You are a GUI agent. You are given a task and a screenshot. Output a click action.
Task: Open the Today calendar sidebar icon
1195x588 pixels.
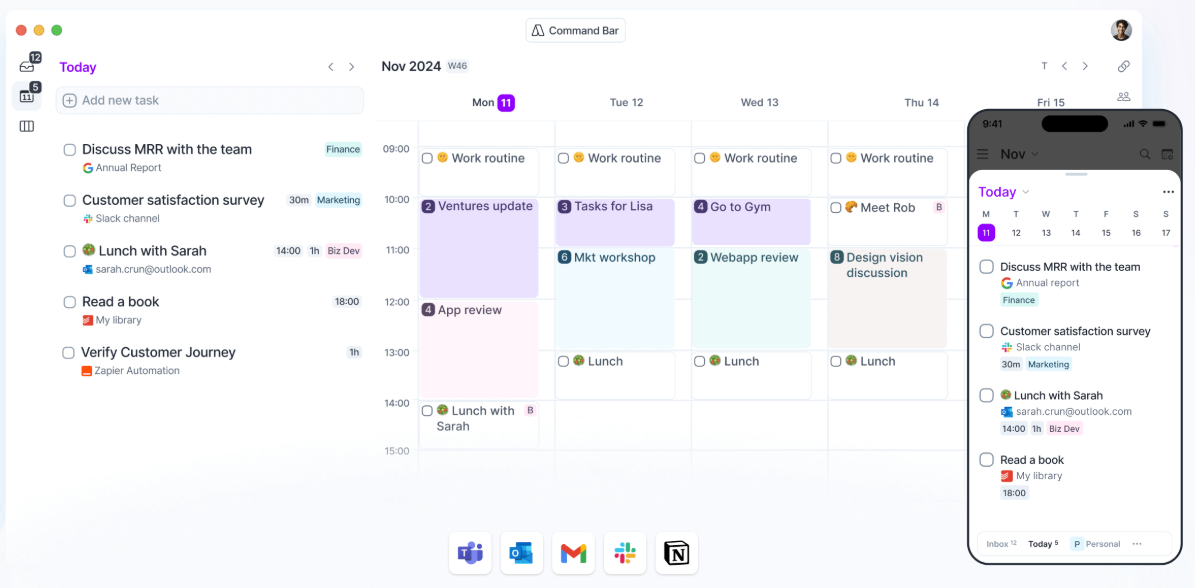27,96
